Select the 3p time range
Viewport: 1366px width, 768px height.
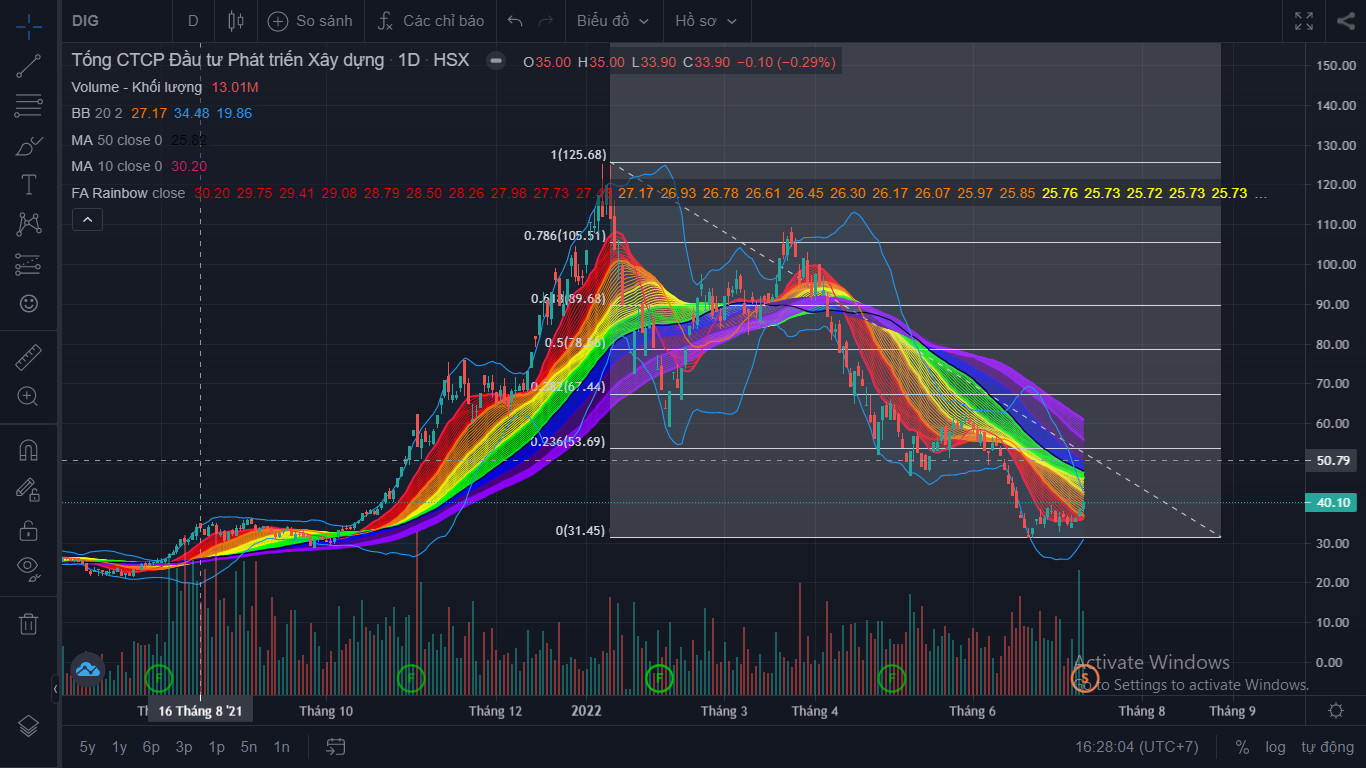[x=184, y=747]
